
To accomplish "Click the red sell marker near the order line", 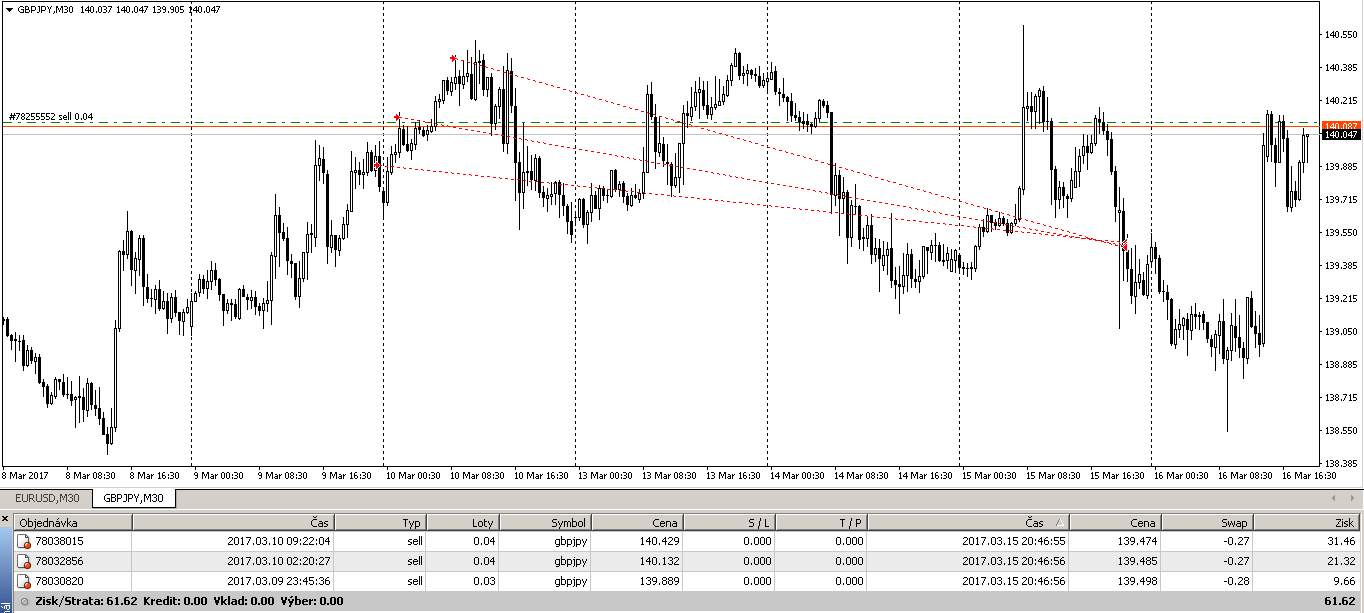I will point(397,116).
